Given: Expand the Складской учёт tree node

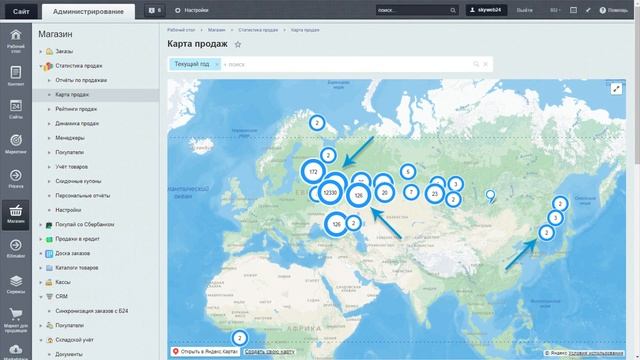Looking at the screenshot, I should pyautogui.click(x=40, y=340).
